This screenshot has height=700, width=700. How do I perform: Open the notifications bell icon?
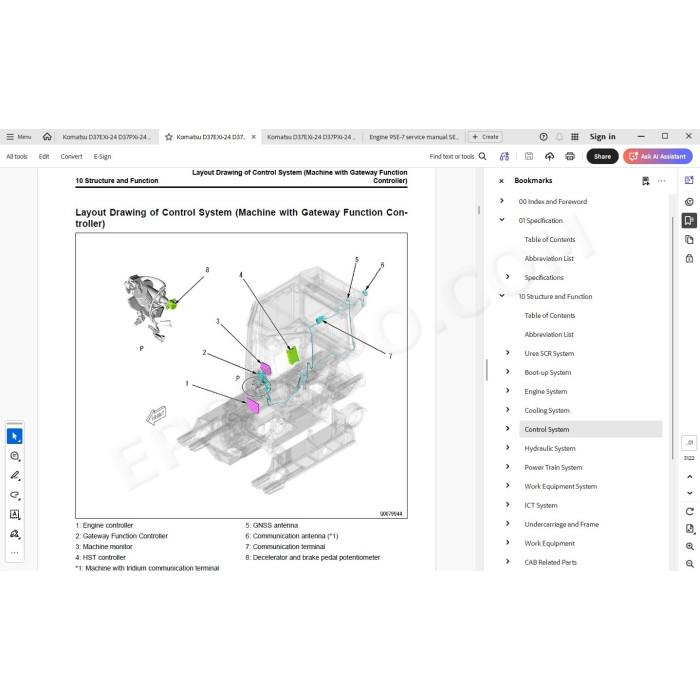pos(559,137)
